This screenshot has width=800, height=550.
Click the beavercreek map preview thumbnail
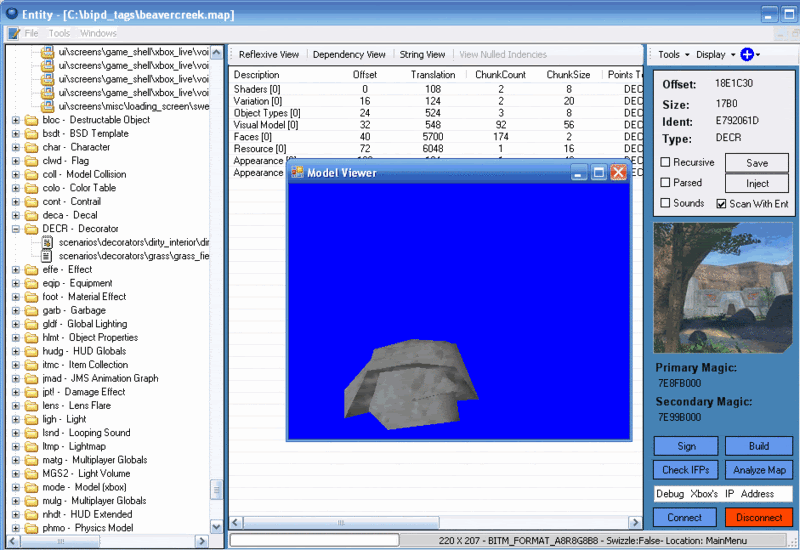[x=723, y=288]
